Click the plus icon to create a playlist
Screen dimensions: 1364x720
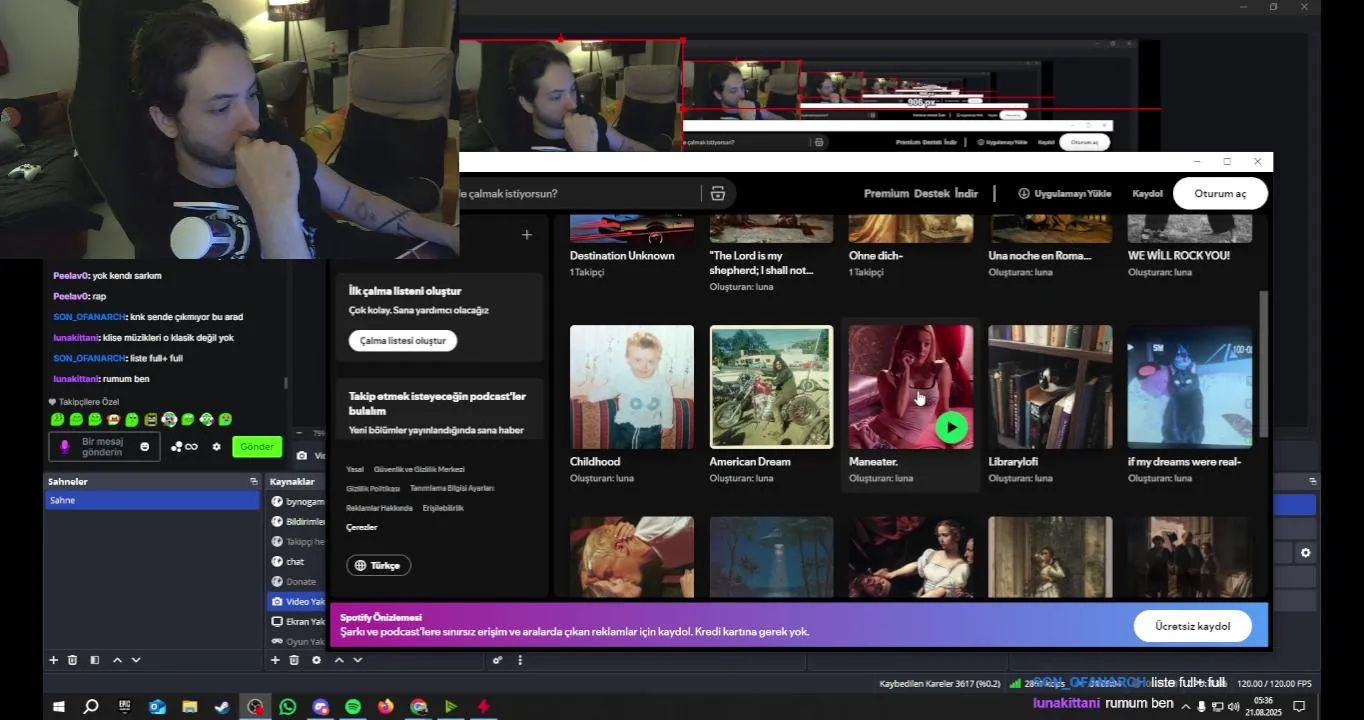coord(527,235)
